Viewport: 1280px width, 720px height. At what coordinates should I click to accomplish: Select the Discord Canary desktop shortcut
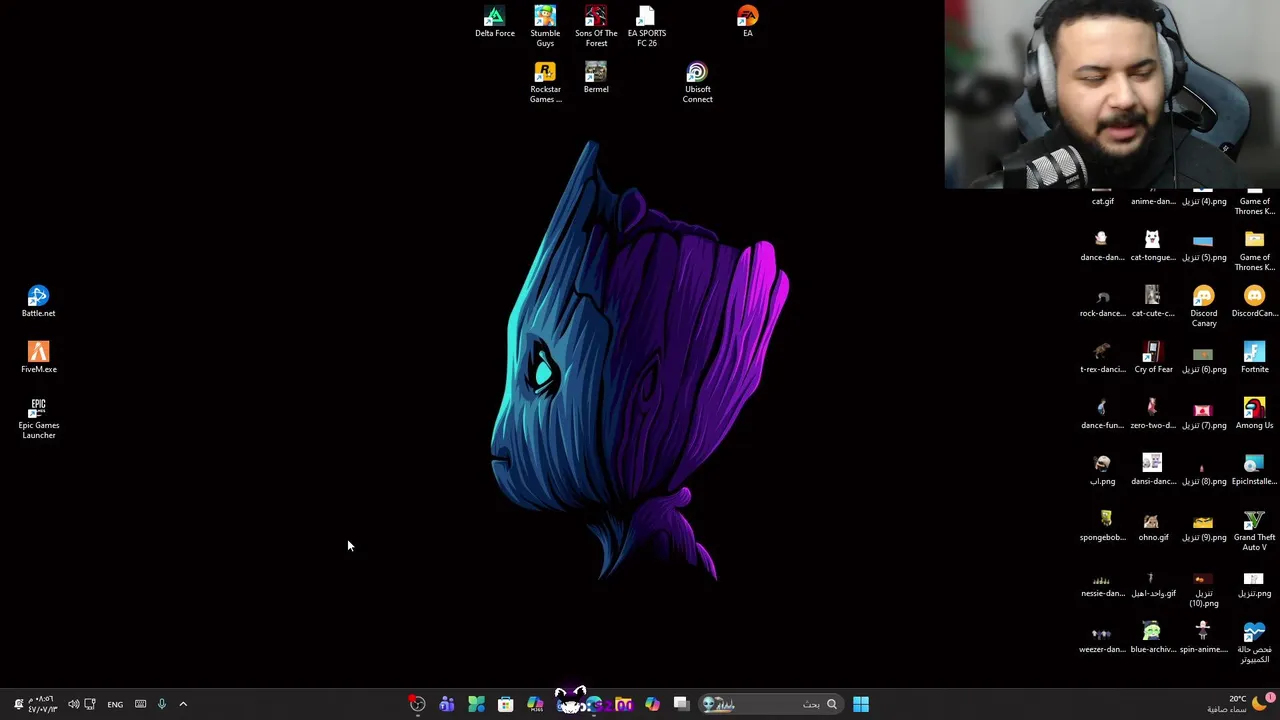coord(1203,307)
